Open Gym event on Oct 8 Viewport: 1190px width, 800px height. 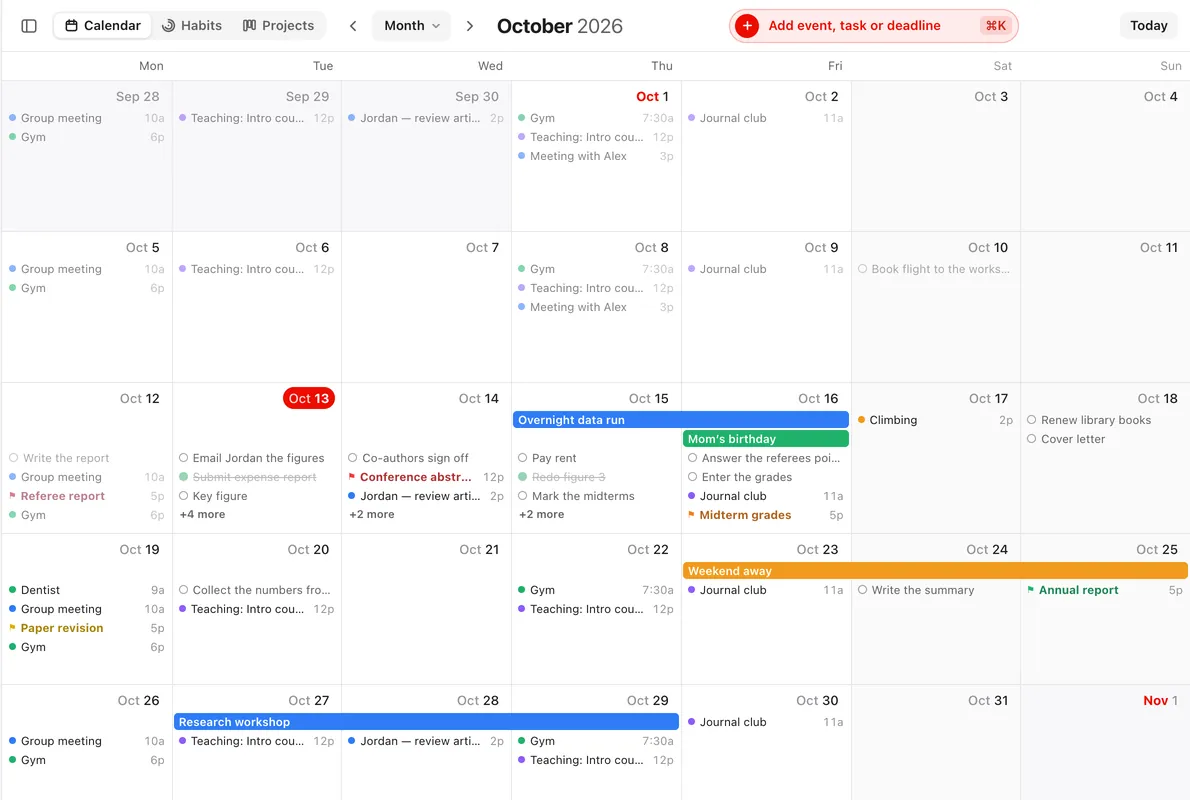pos(596,269)
